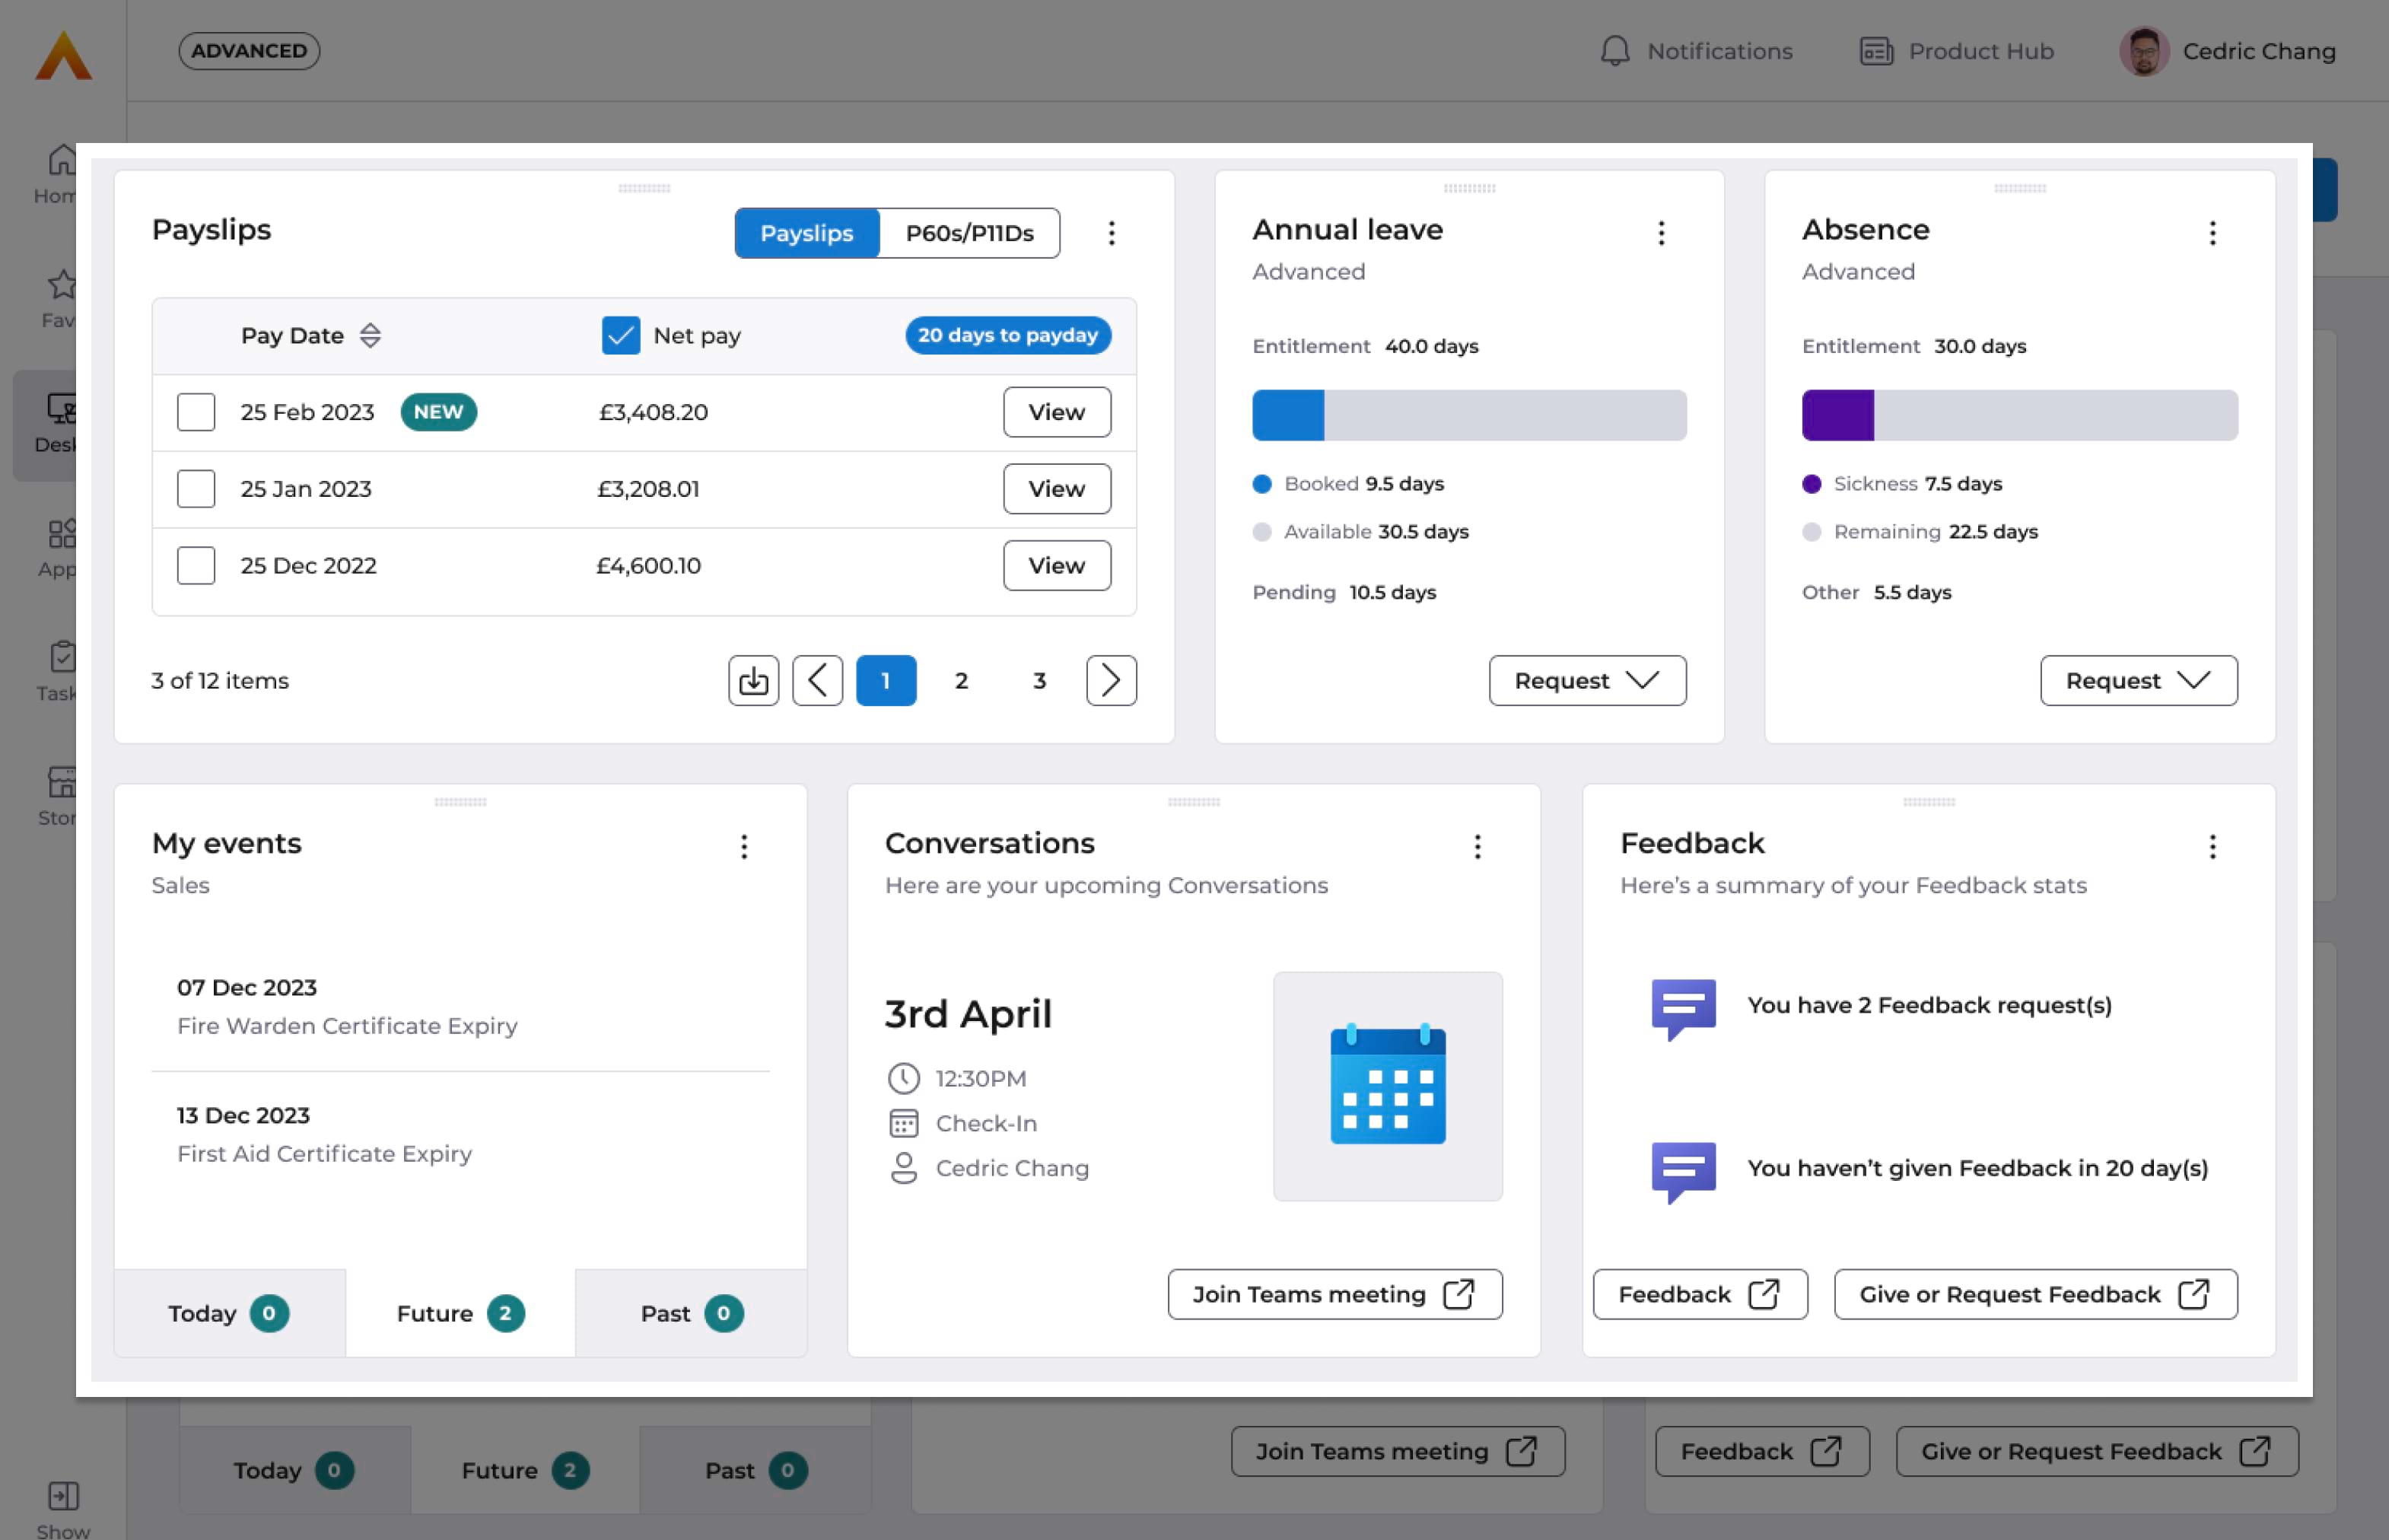Grab the Payslips card drag handle

[x=644, y=188]
